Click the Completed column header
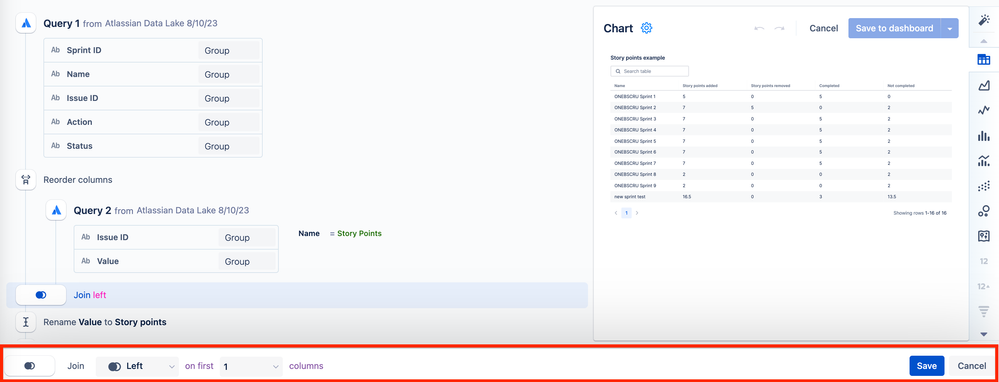This screenshot has width=999, height=382. (829, 85)
